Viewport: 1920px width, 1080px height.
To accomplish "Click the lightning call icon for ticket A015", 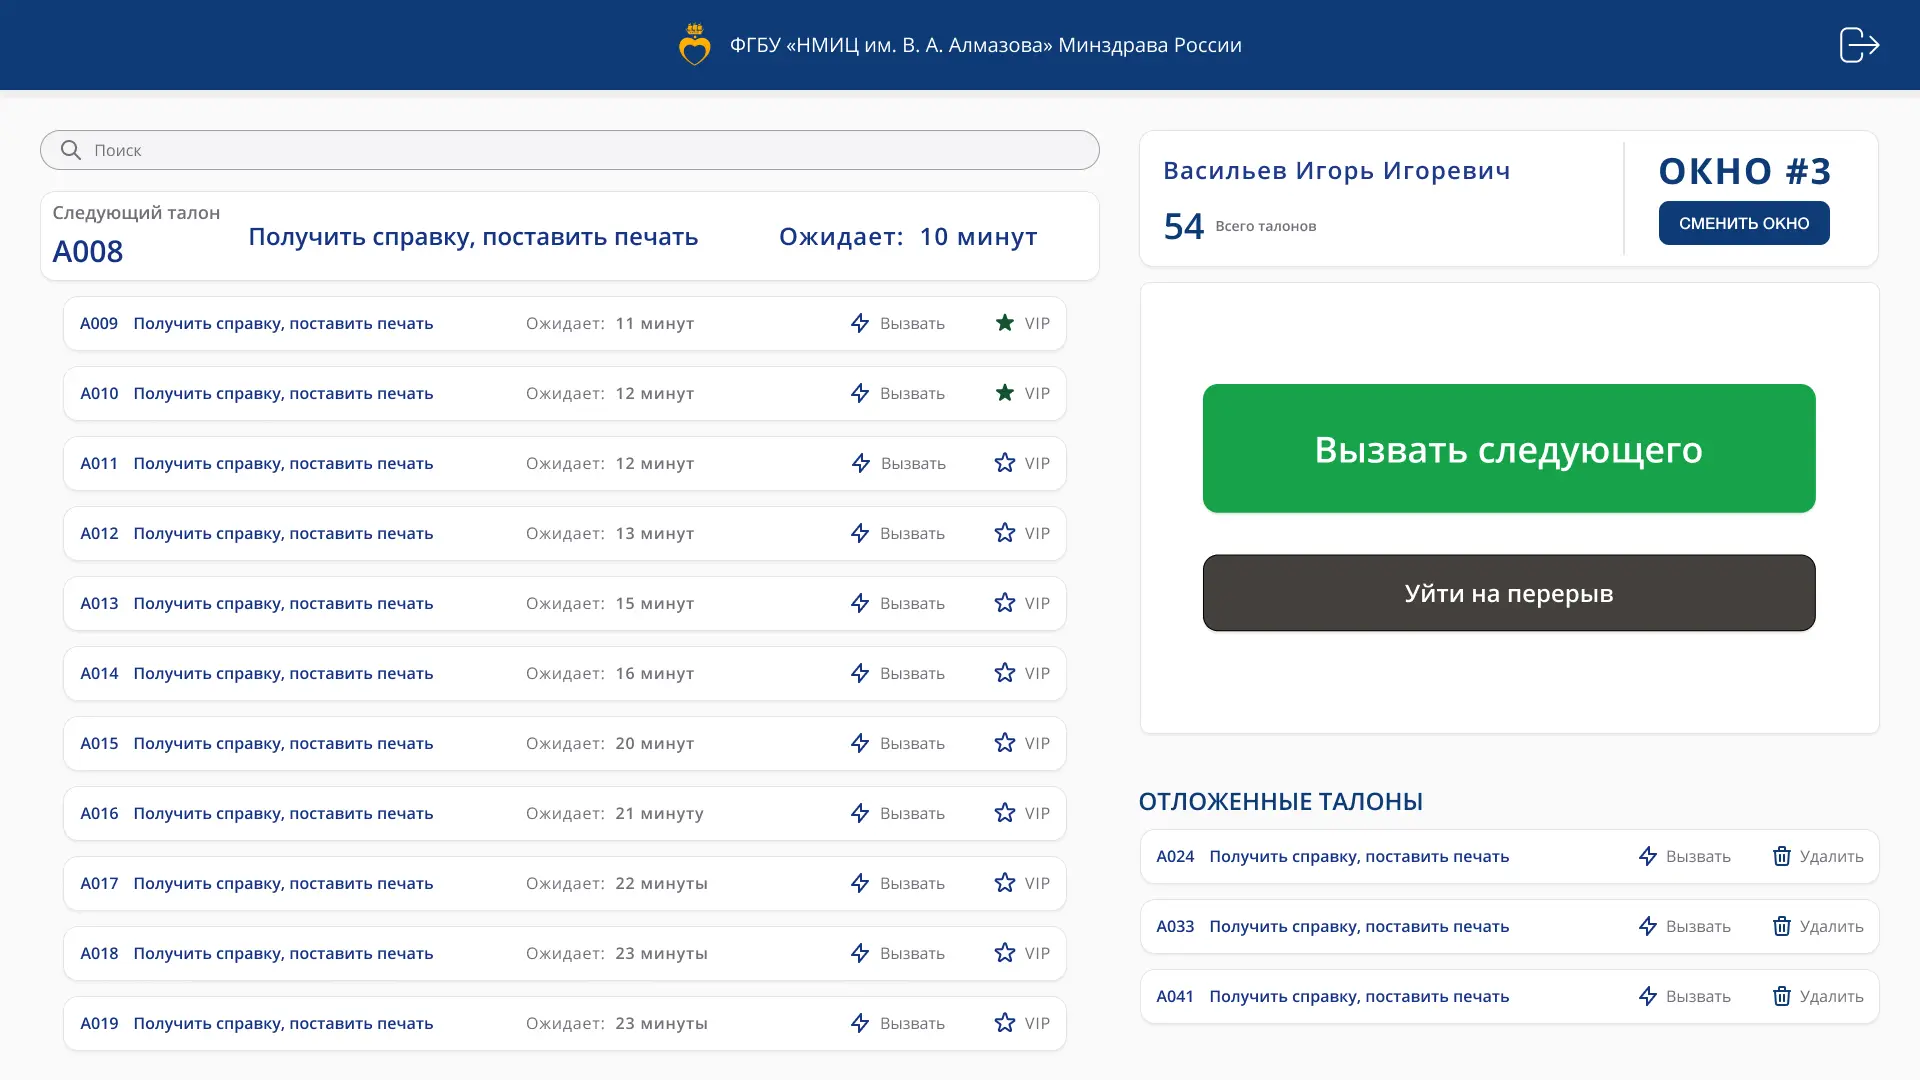I will tap(860, 743).
